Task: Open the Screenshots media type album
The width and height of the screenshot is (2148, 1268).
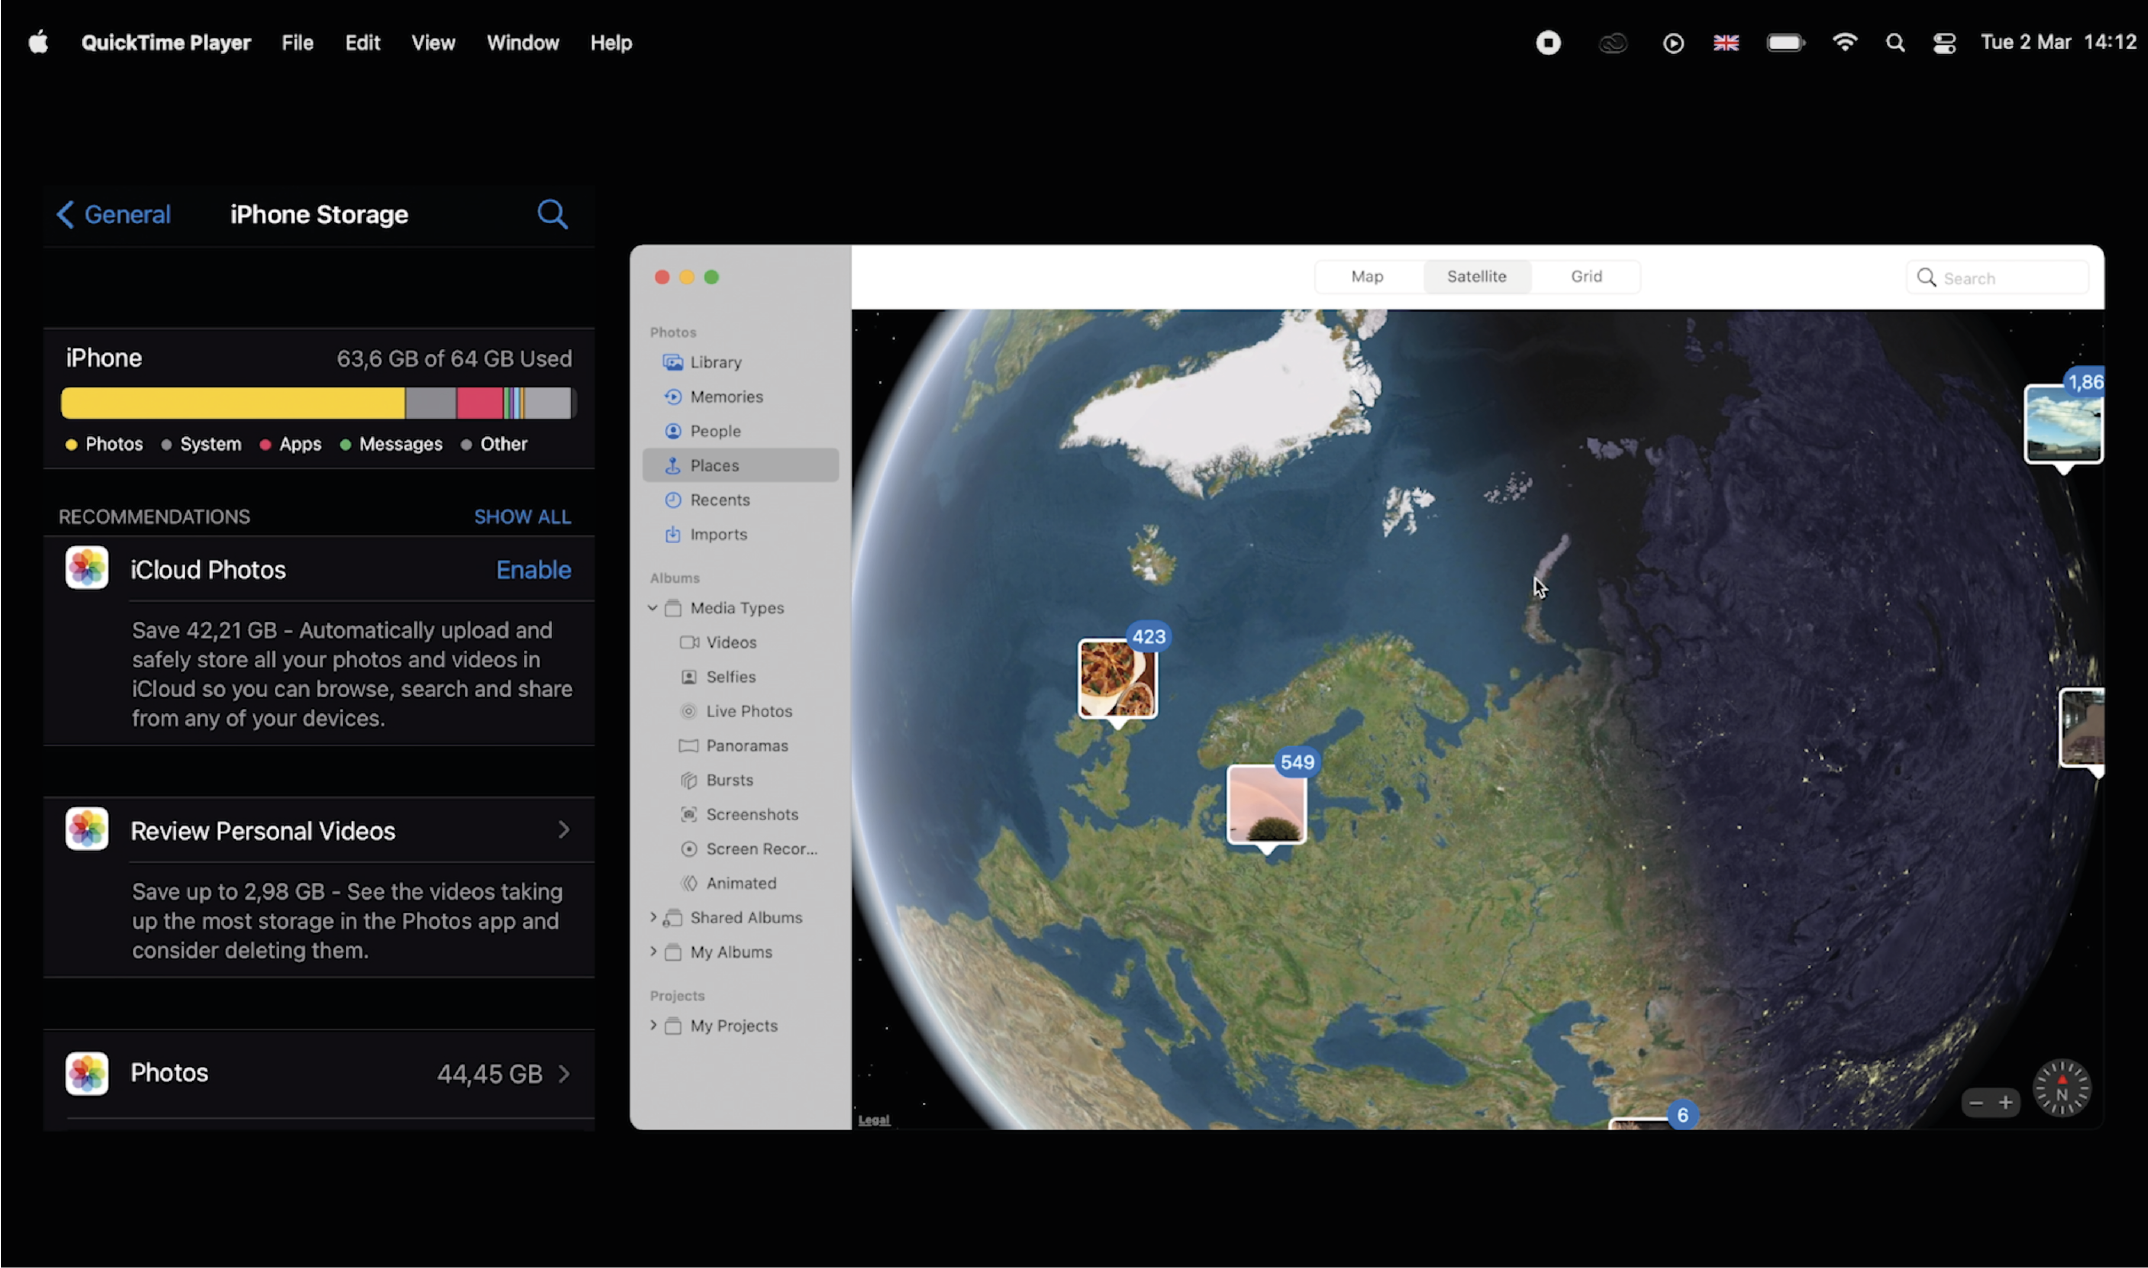Action: 751,814
